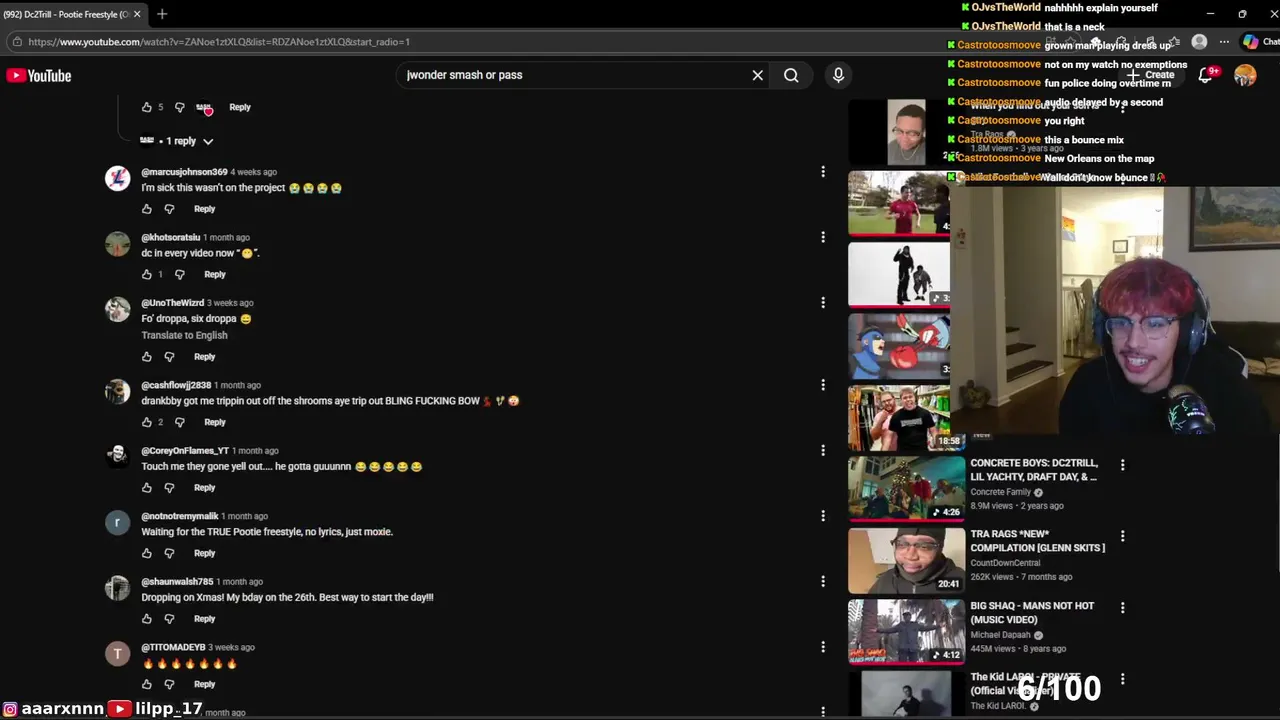
Task: Click the YouTube home logo
Action: [x=39, y=75]
